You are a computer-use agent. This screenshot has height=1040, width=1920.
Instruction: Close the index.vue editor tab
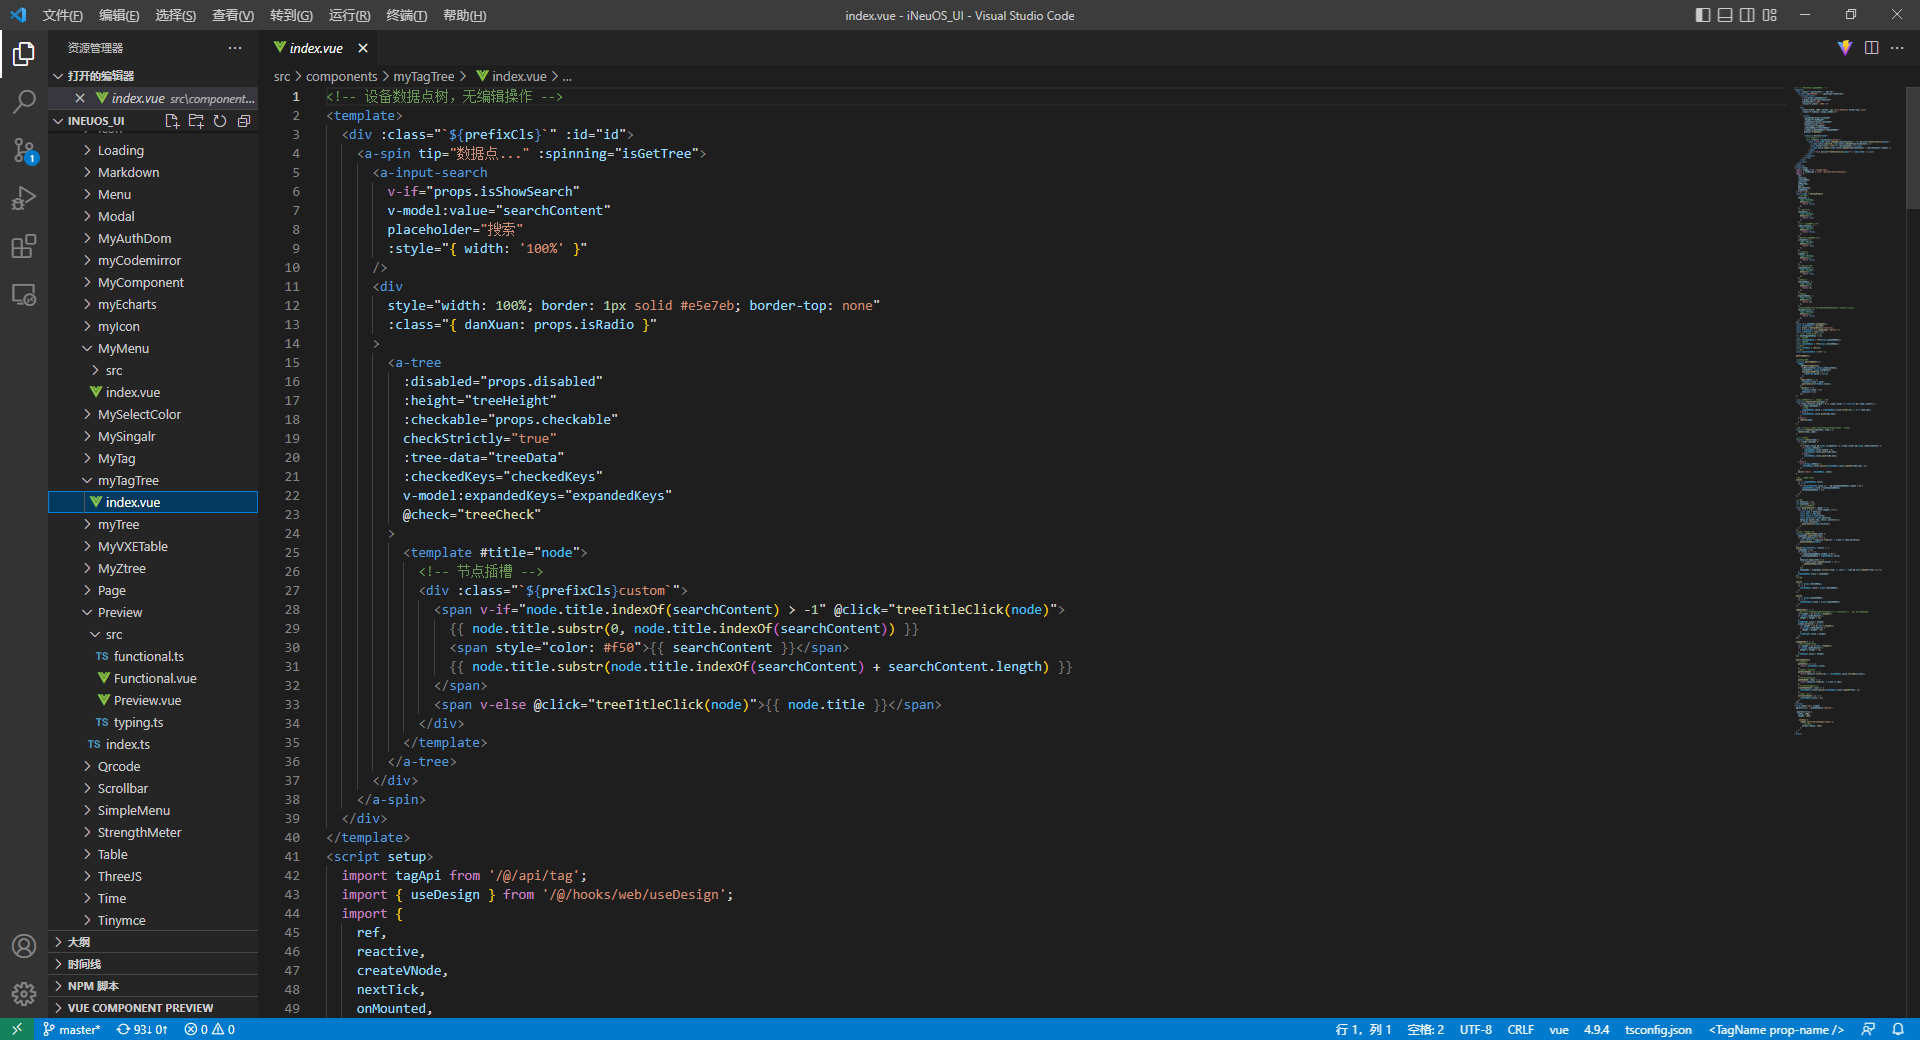pos(363,48)
